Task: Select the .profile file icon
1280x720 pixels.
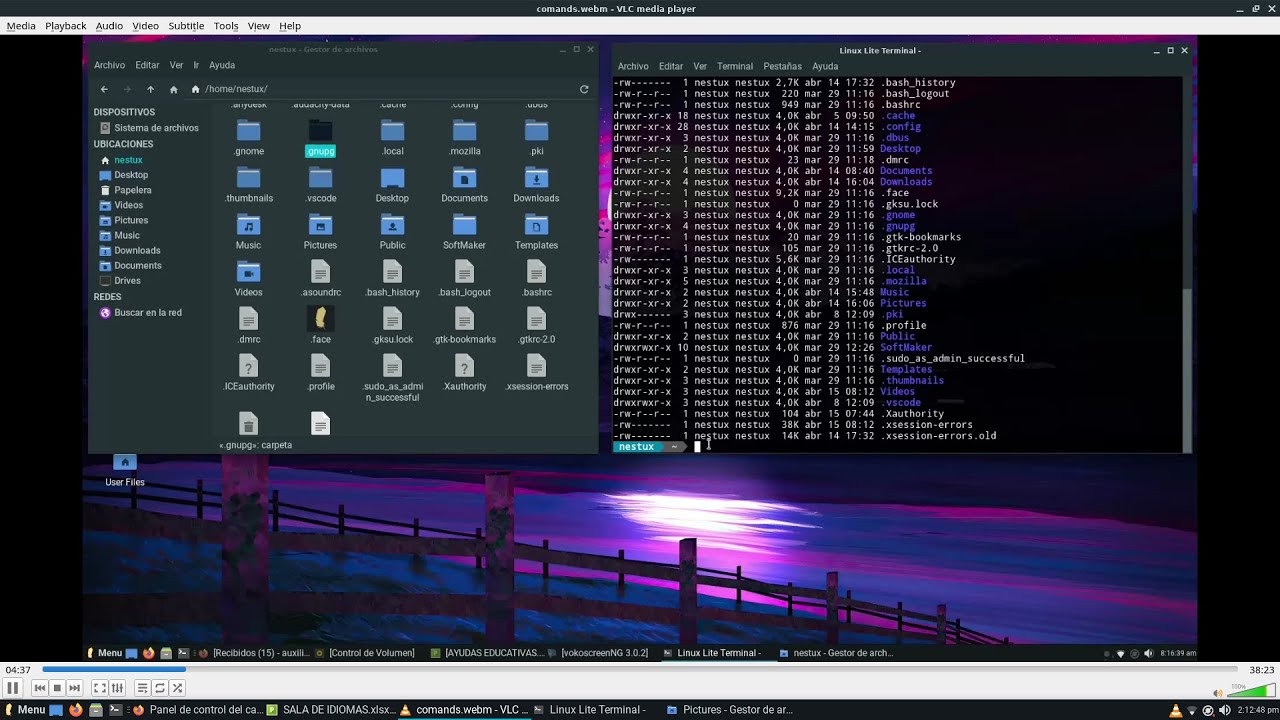Action: pyautogui.click(x=320, y=373)
